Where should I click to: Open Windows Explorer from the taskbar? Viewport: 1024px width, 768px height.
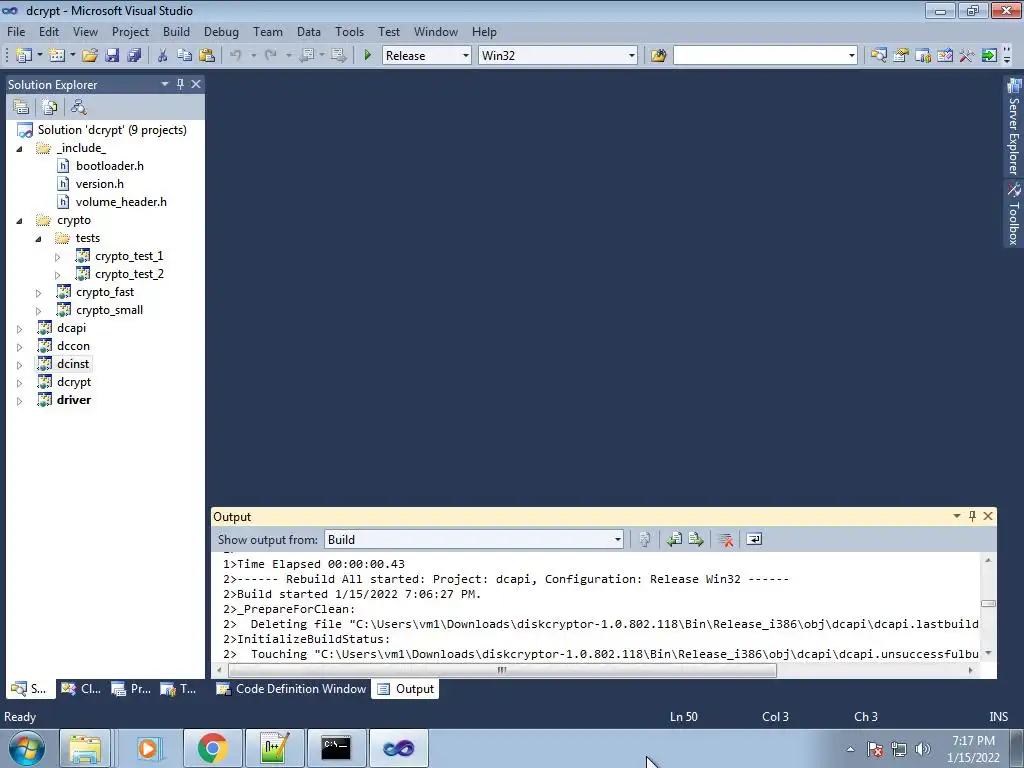[86, 748]
